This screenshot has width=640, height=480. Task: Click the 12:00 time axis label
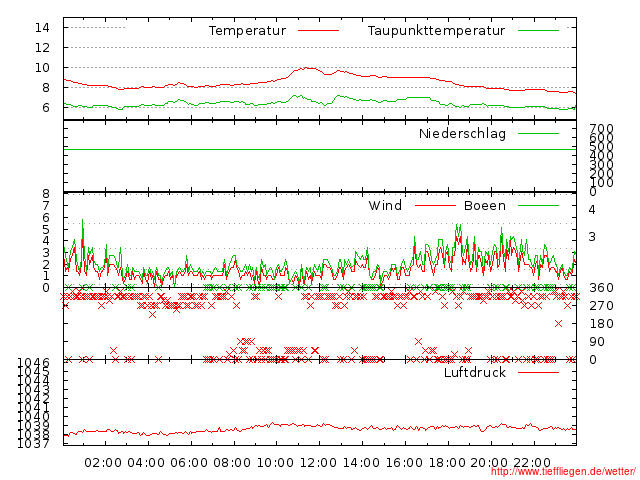click(318, 463)
